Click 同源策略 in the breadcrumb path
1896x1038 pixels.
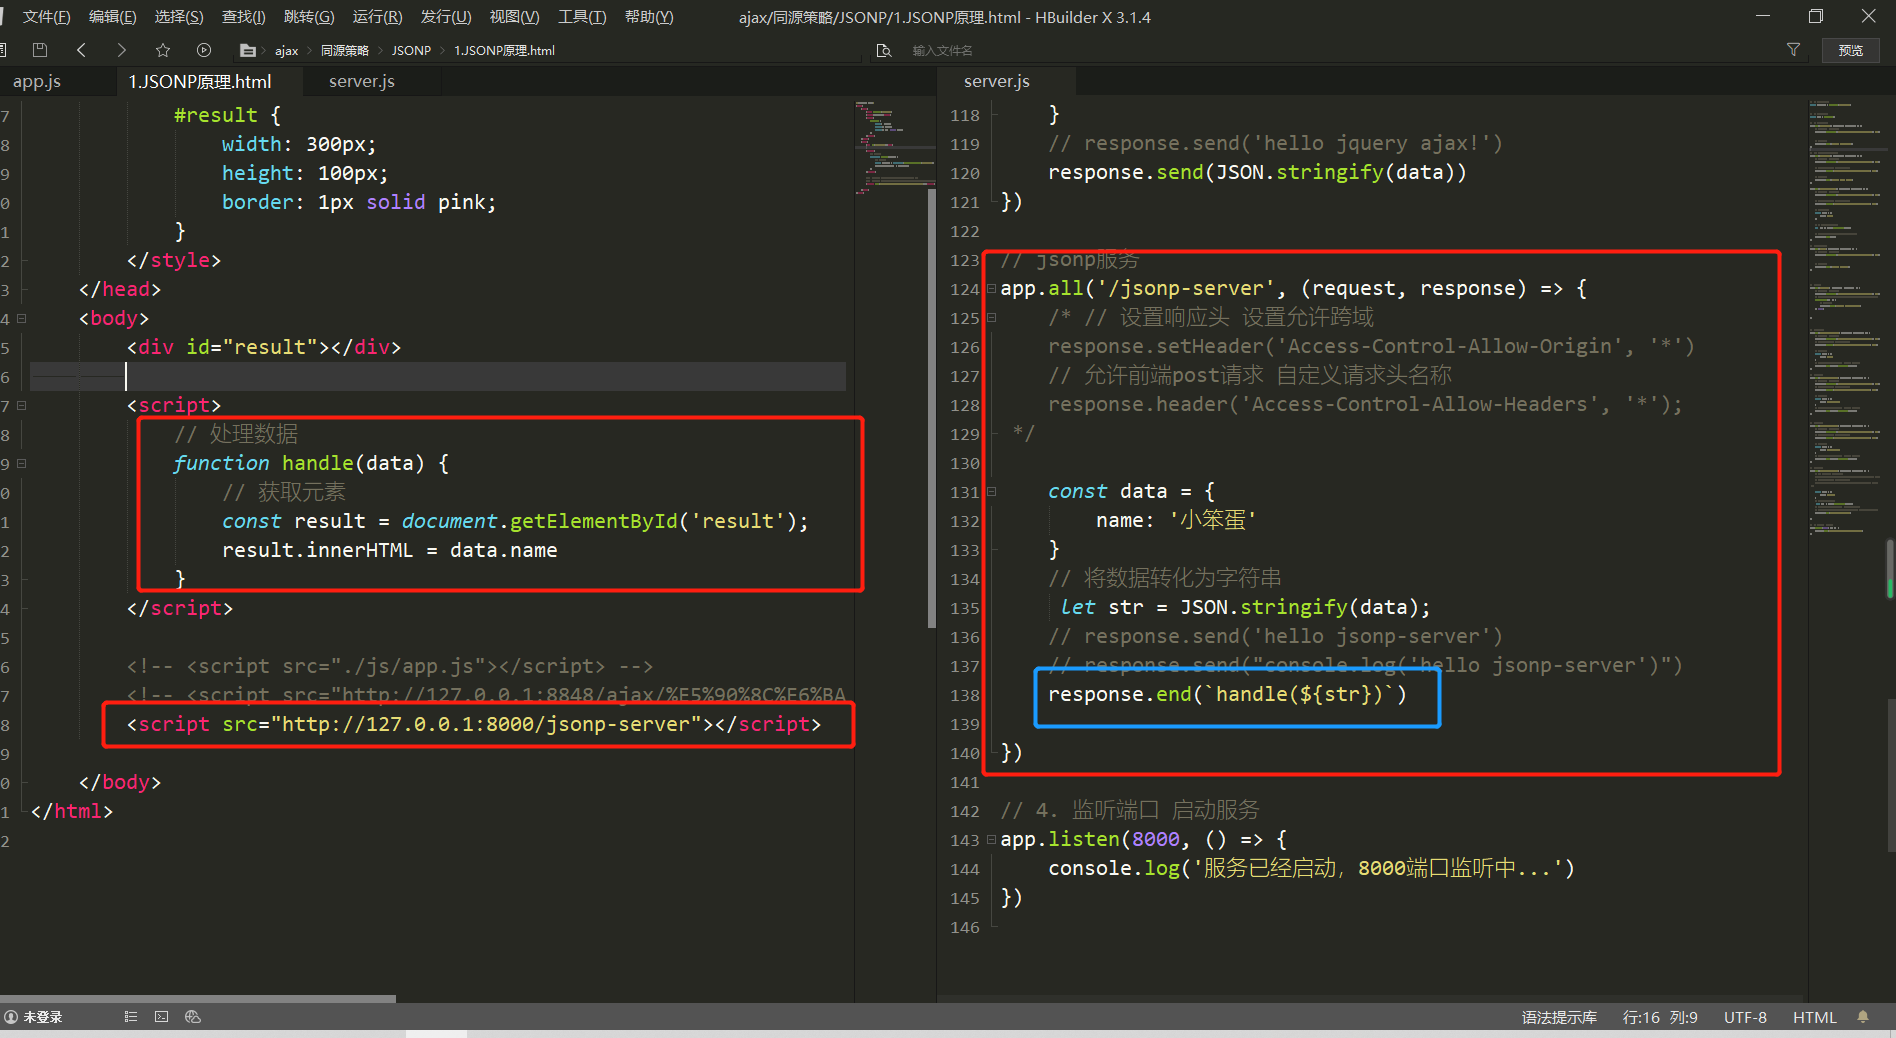coord(345,50)
